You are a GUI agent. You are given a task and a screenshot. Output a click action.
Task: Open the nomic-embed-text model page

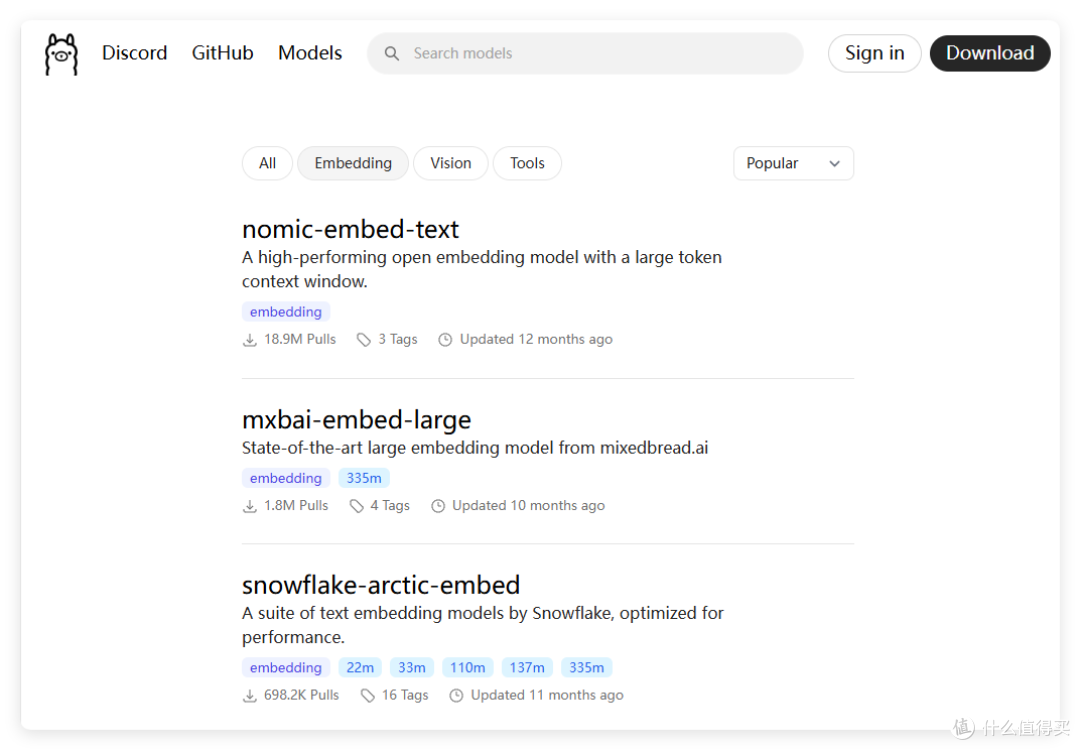[350, 229]
